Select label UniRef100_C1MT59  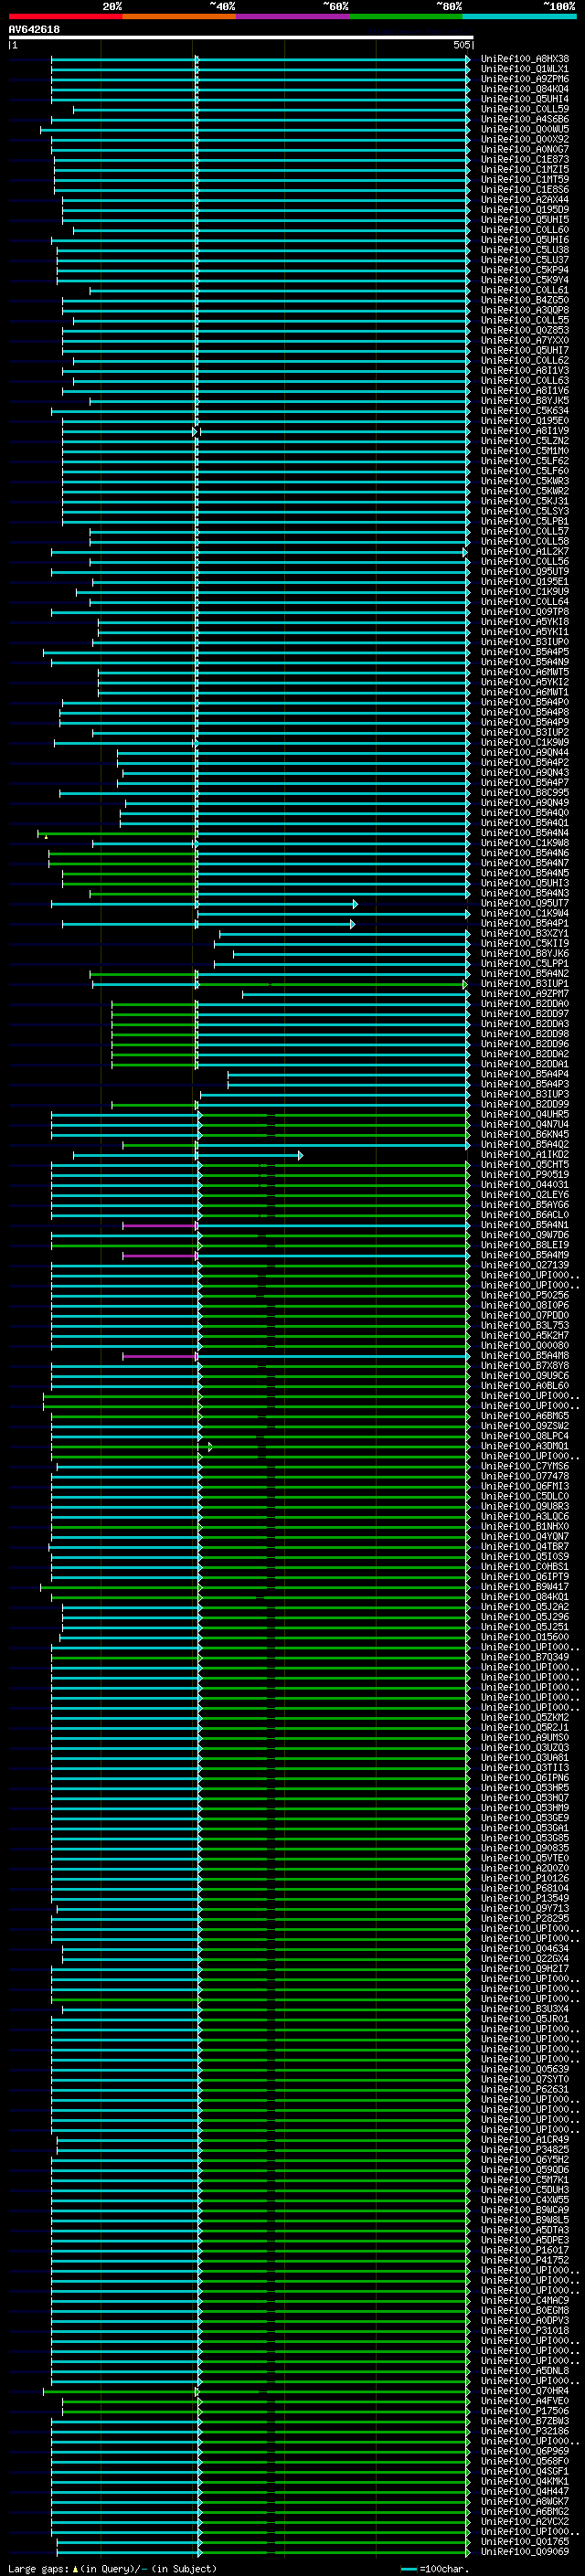525,180
